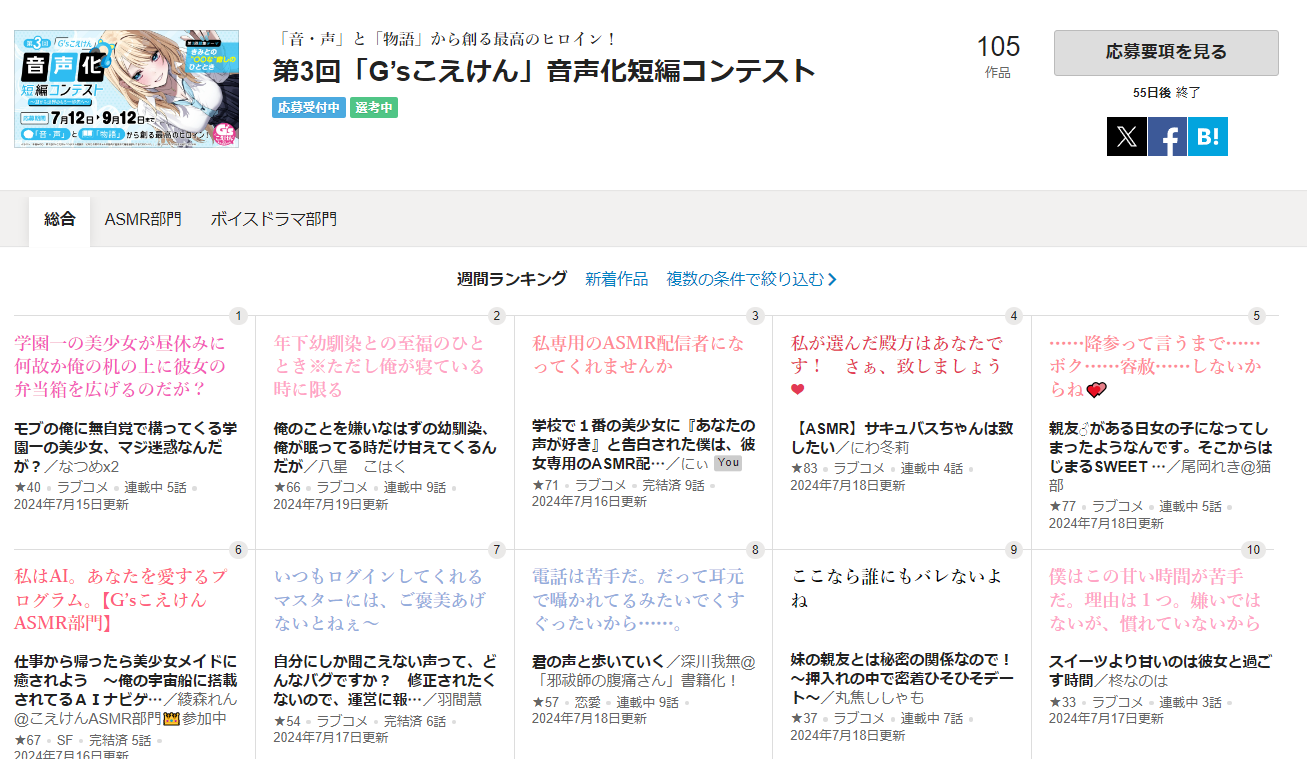Open rank 2 story 年下幼馴染との至福のひととき
This screenshot has width=1307, height=759.
[379, 365]
